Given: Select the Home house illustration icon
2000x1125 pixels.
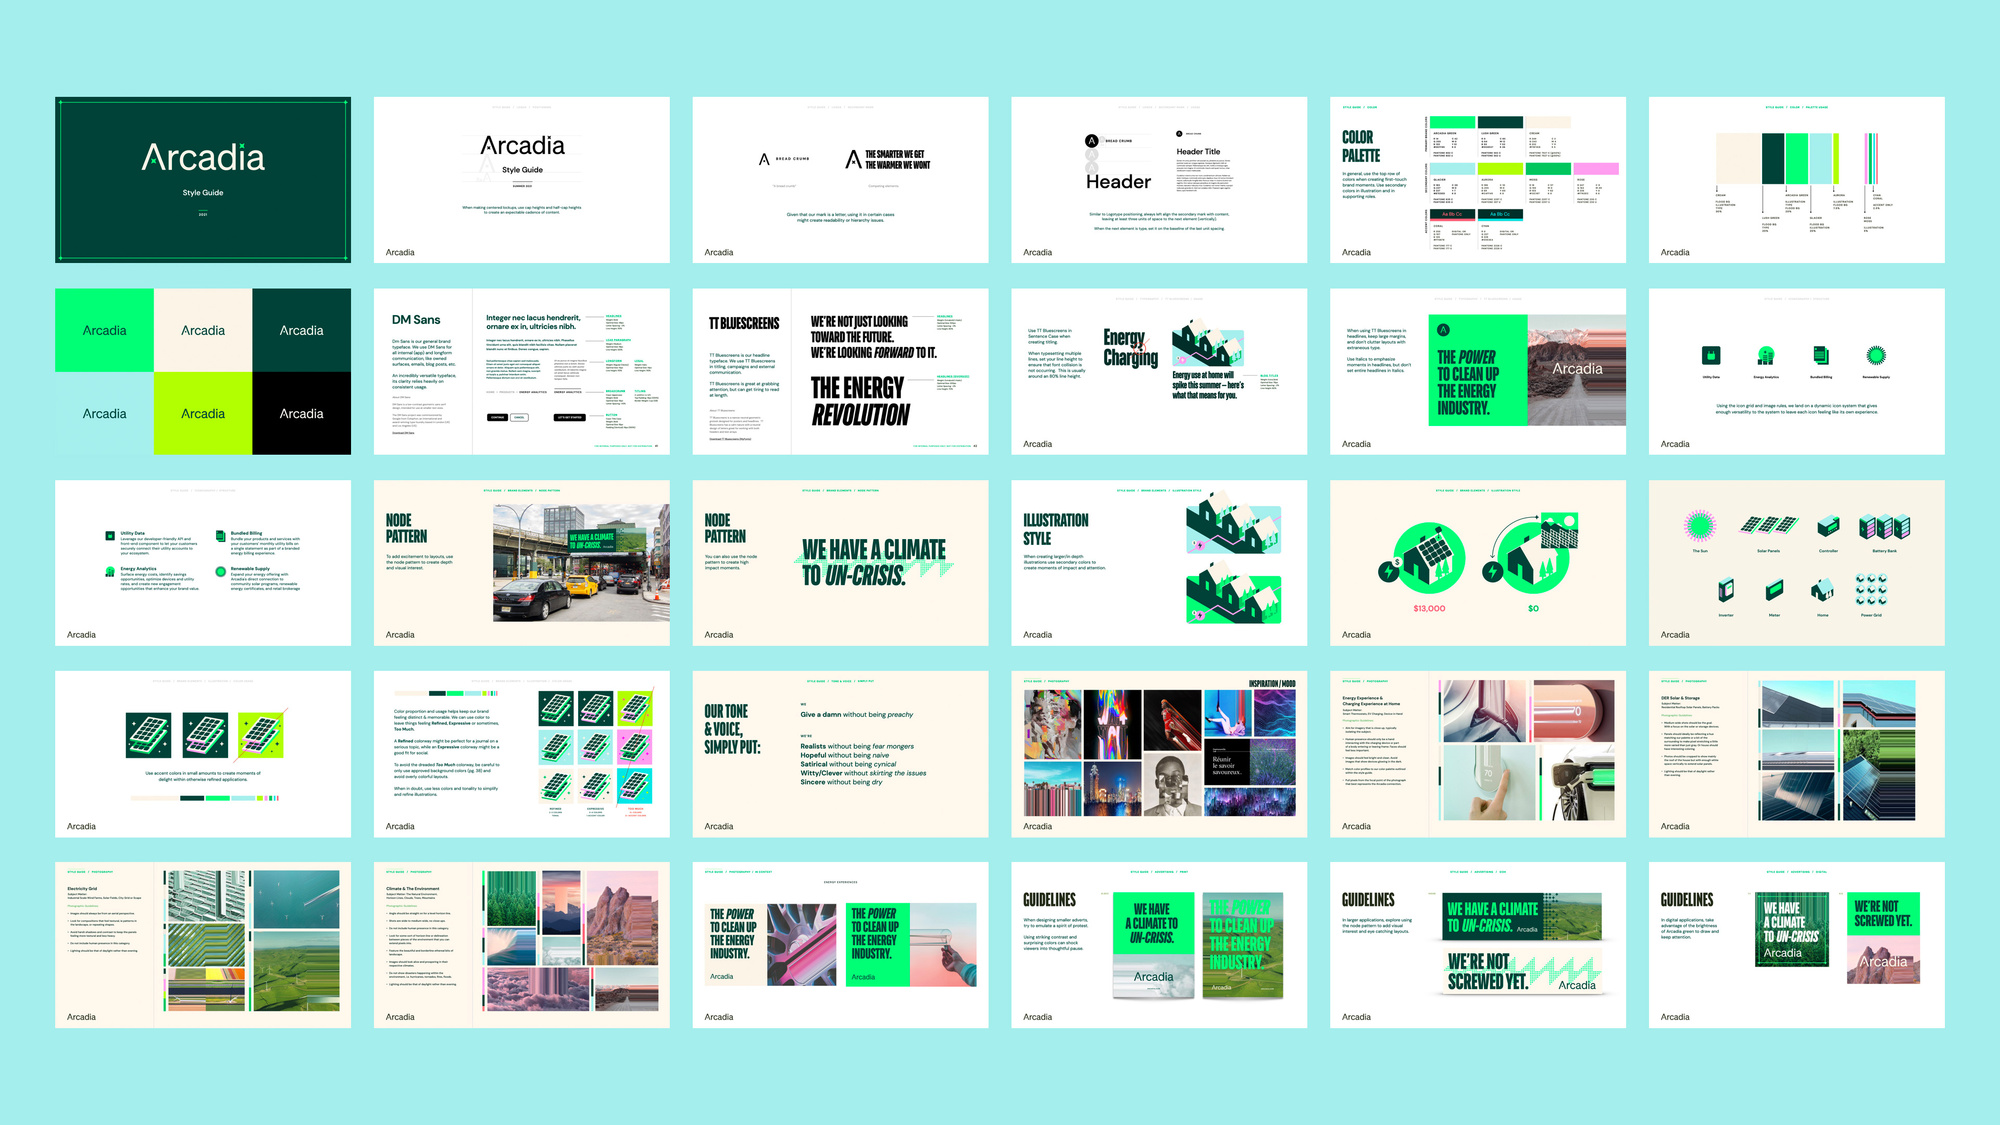Looking at the screenshot, I should pyautogui.click(x=1822, y=590).
